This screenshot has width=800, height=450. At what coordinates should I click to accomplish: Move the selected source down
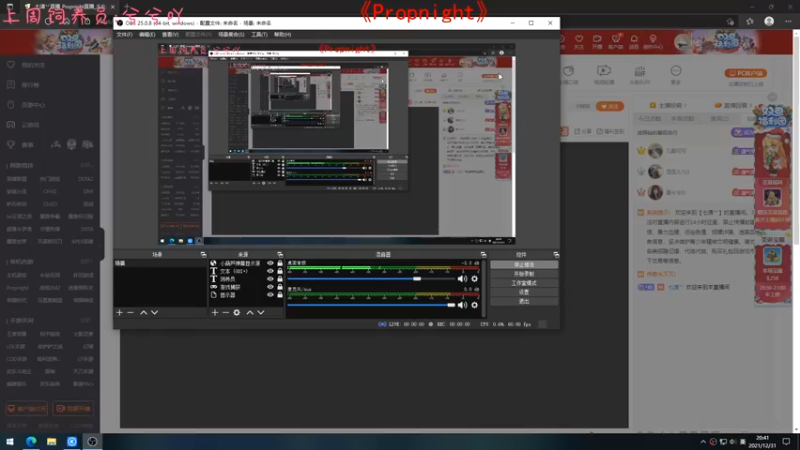(x=261, y=312)
